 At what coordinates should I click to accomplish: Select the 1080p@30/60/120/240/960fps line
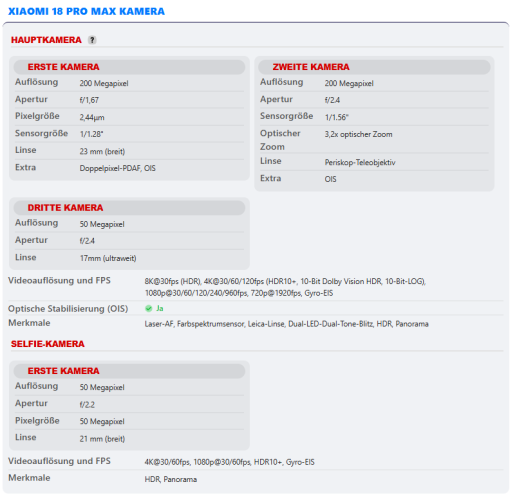[x=239, y=293]
